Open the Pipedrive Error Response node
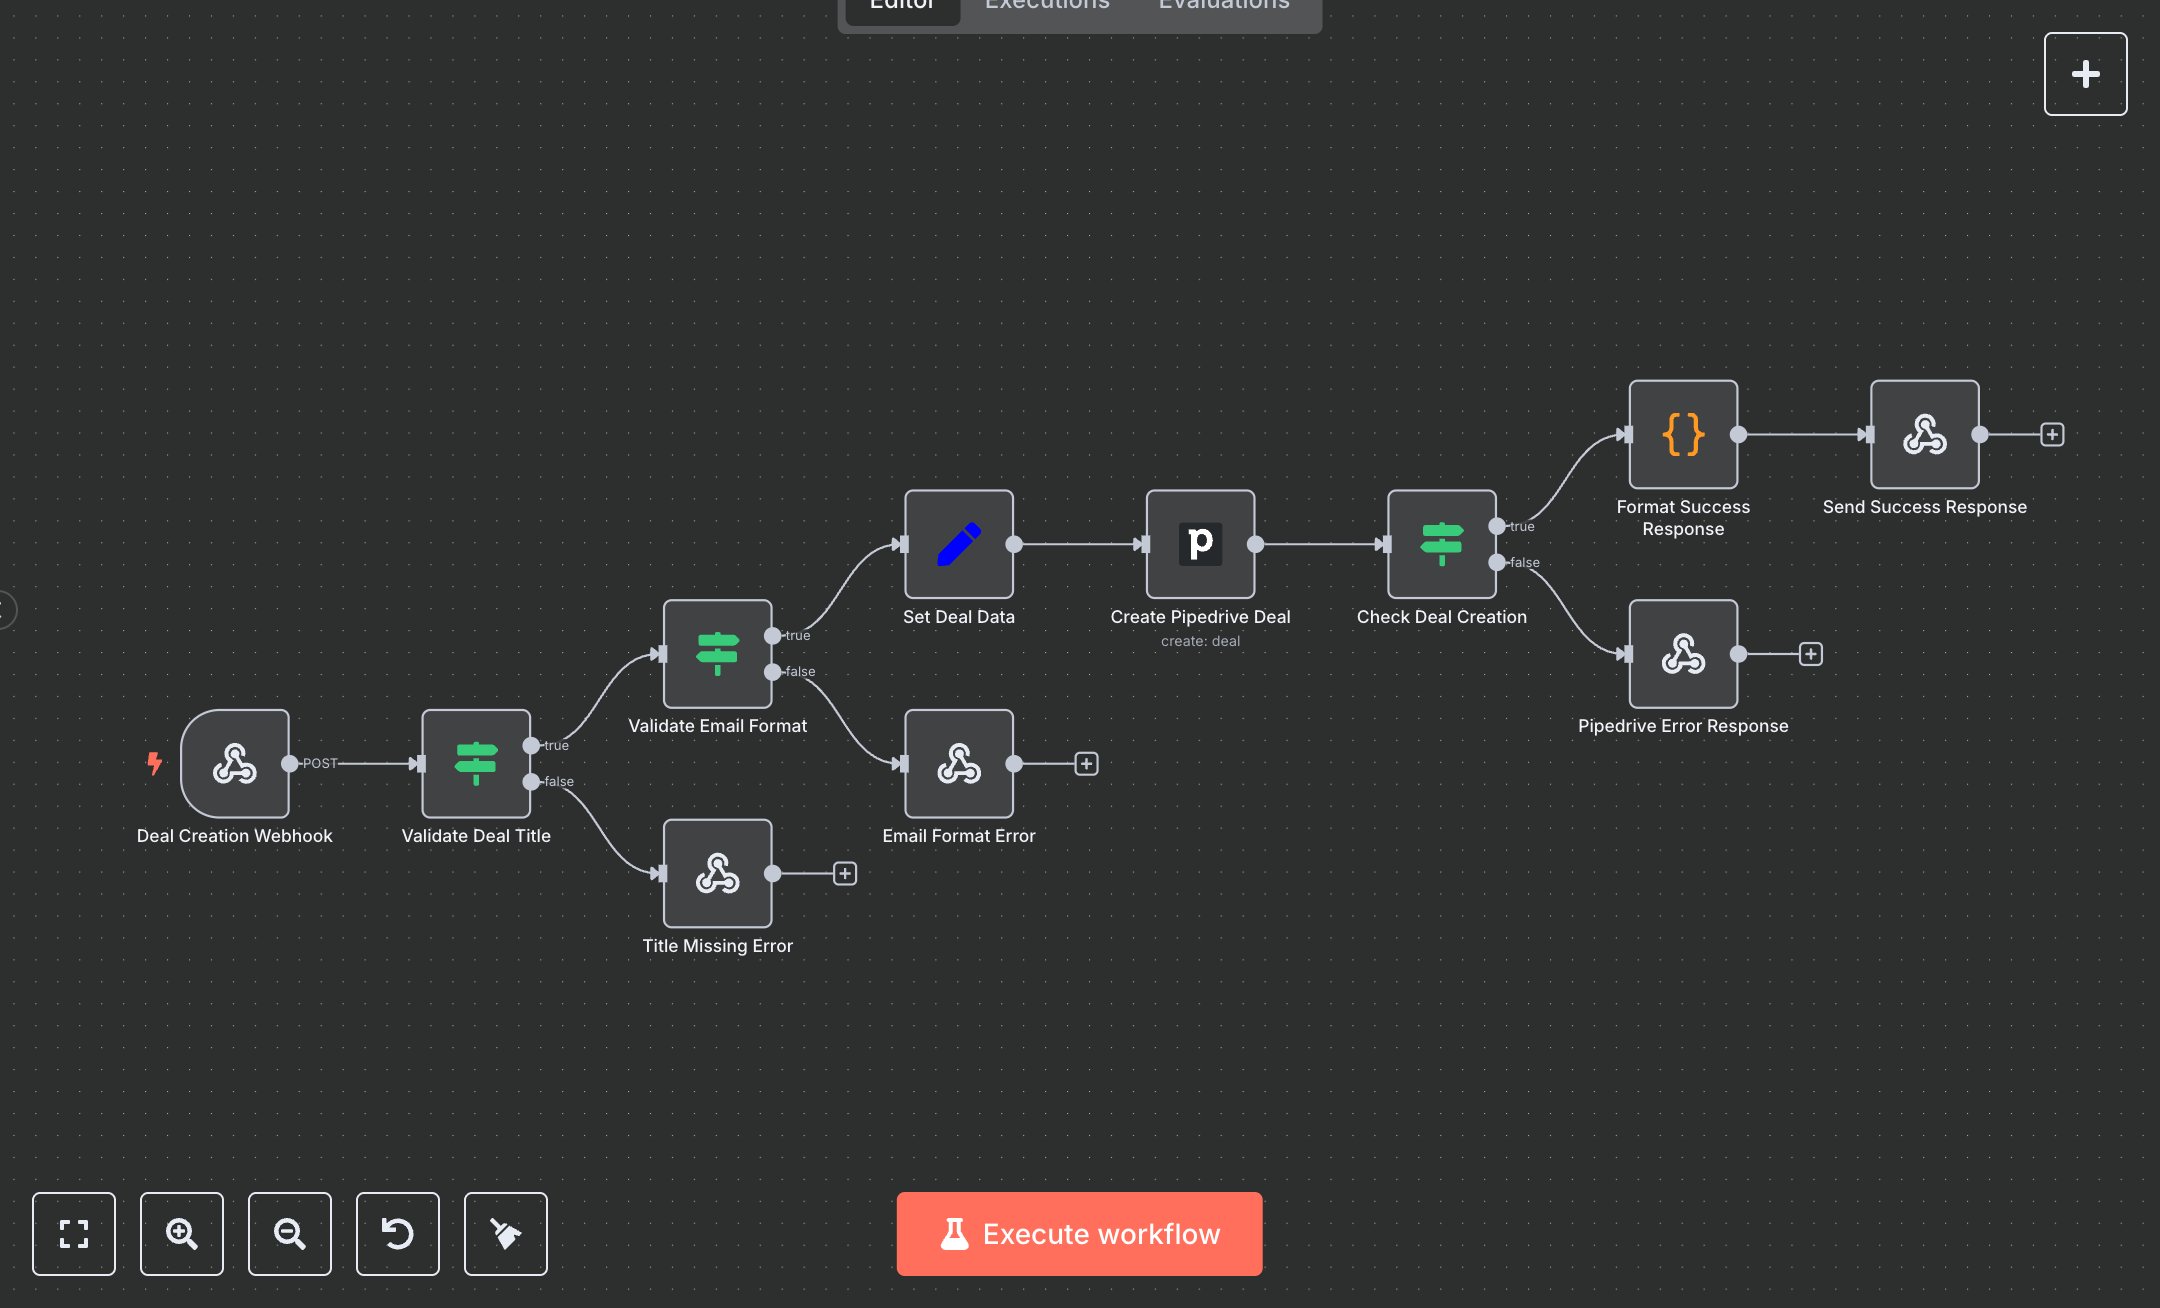 (x=1682, y=655)
